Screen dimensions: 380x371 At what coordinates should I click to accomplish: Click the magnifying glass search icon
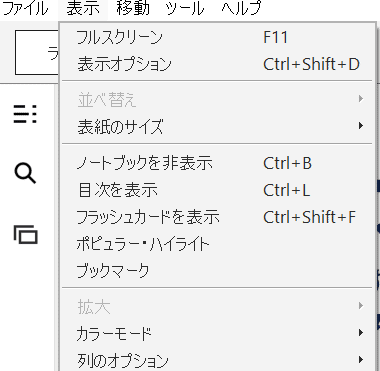(x=25, y=174)
